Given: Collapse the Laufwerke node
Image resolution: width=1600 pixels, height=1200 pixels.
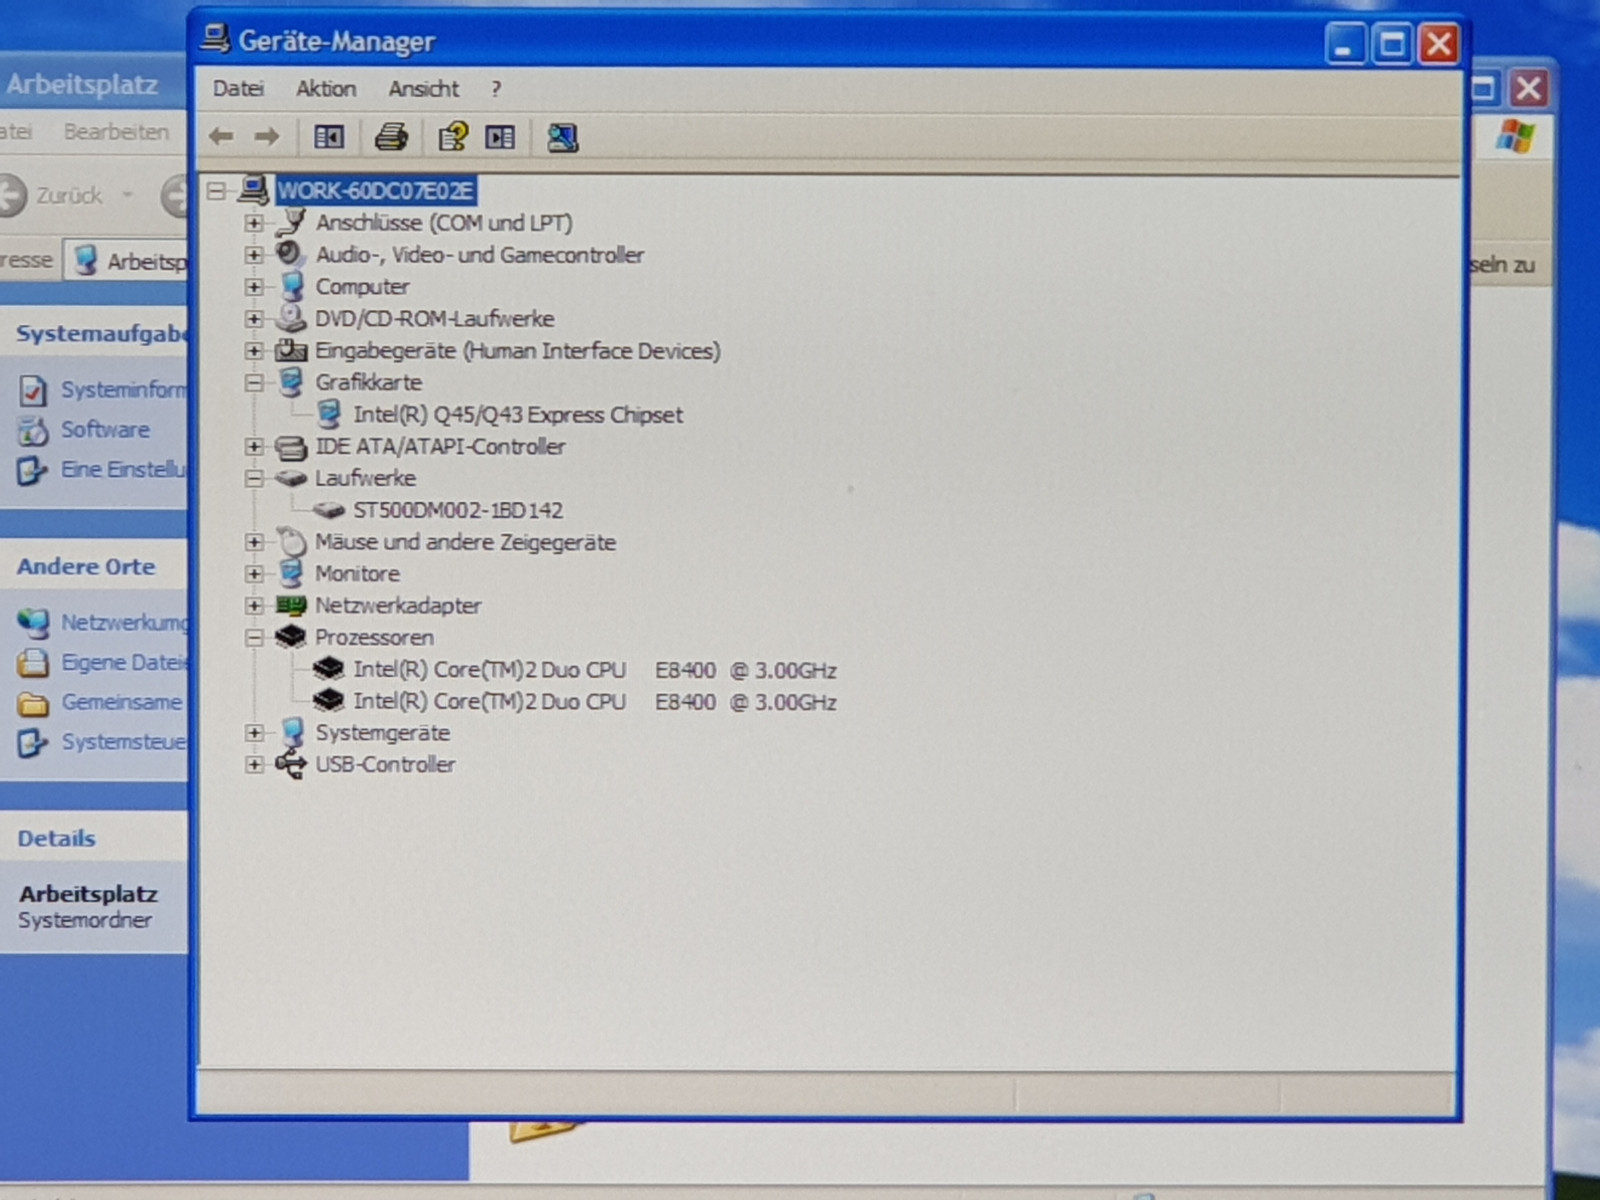Looking at the screenshot, I should 254,479.
